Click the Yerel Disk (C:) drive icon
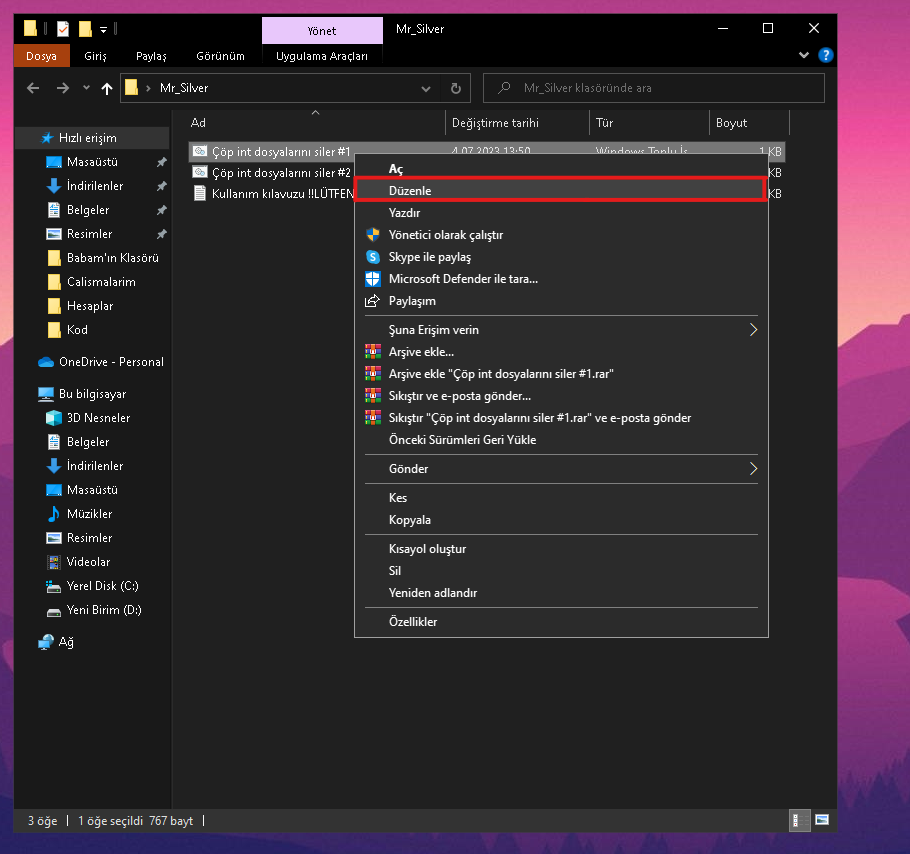This screenshot has width=910, height=854. click(x=53, y=587)
